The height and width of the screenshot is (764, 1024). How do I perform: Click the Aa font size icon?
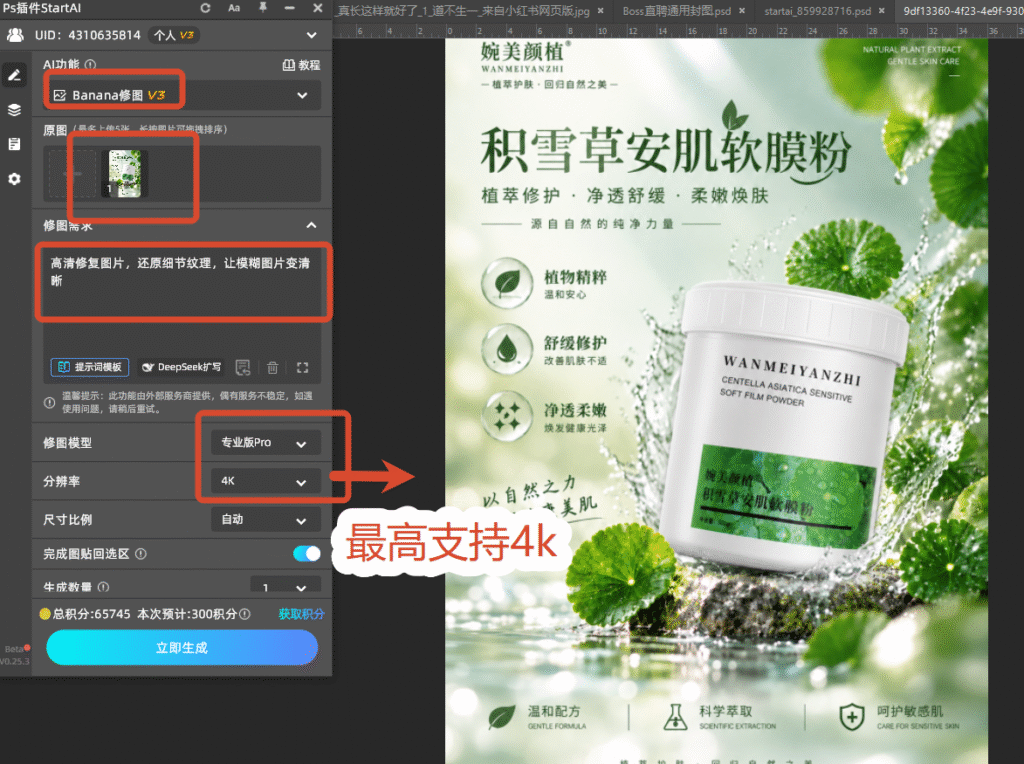[x=234, y=8]
